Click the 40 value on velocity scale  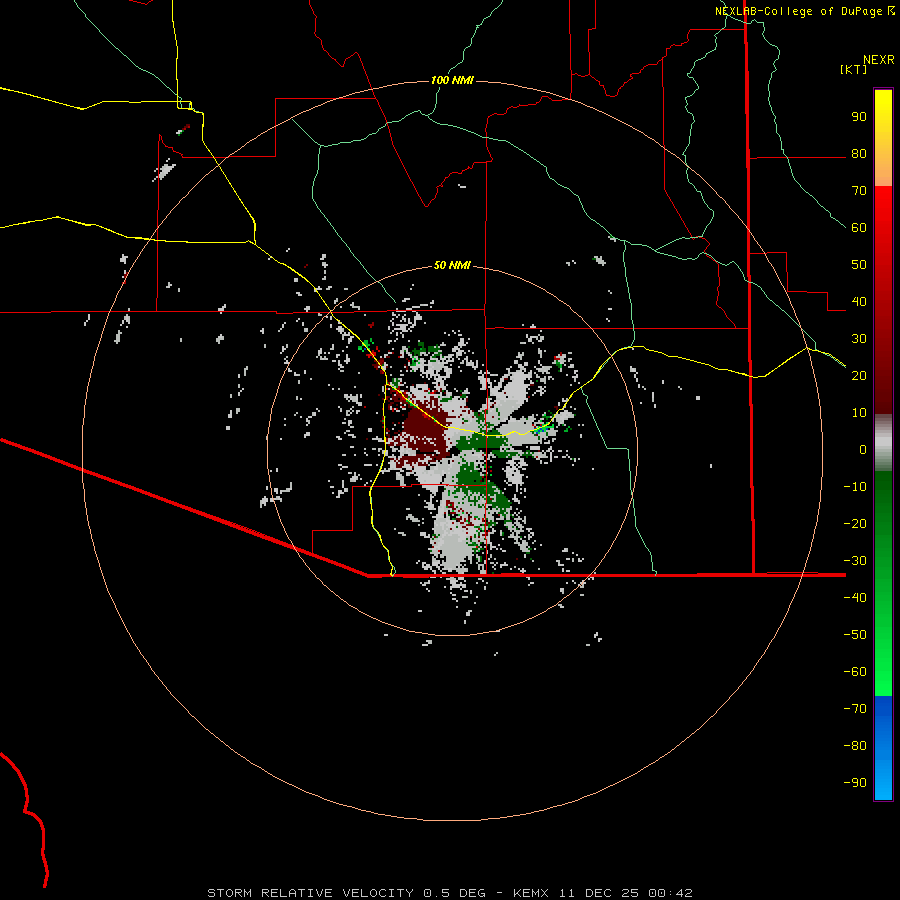(859, 301)
